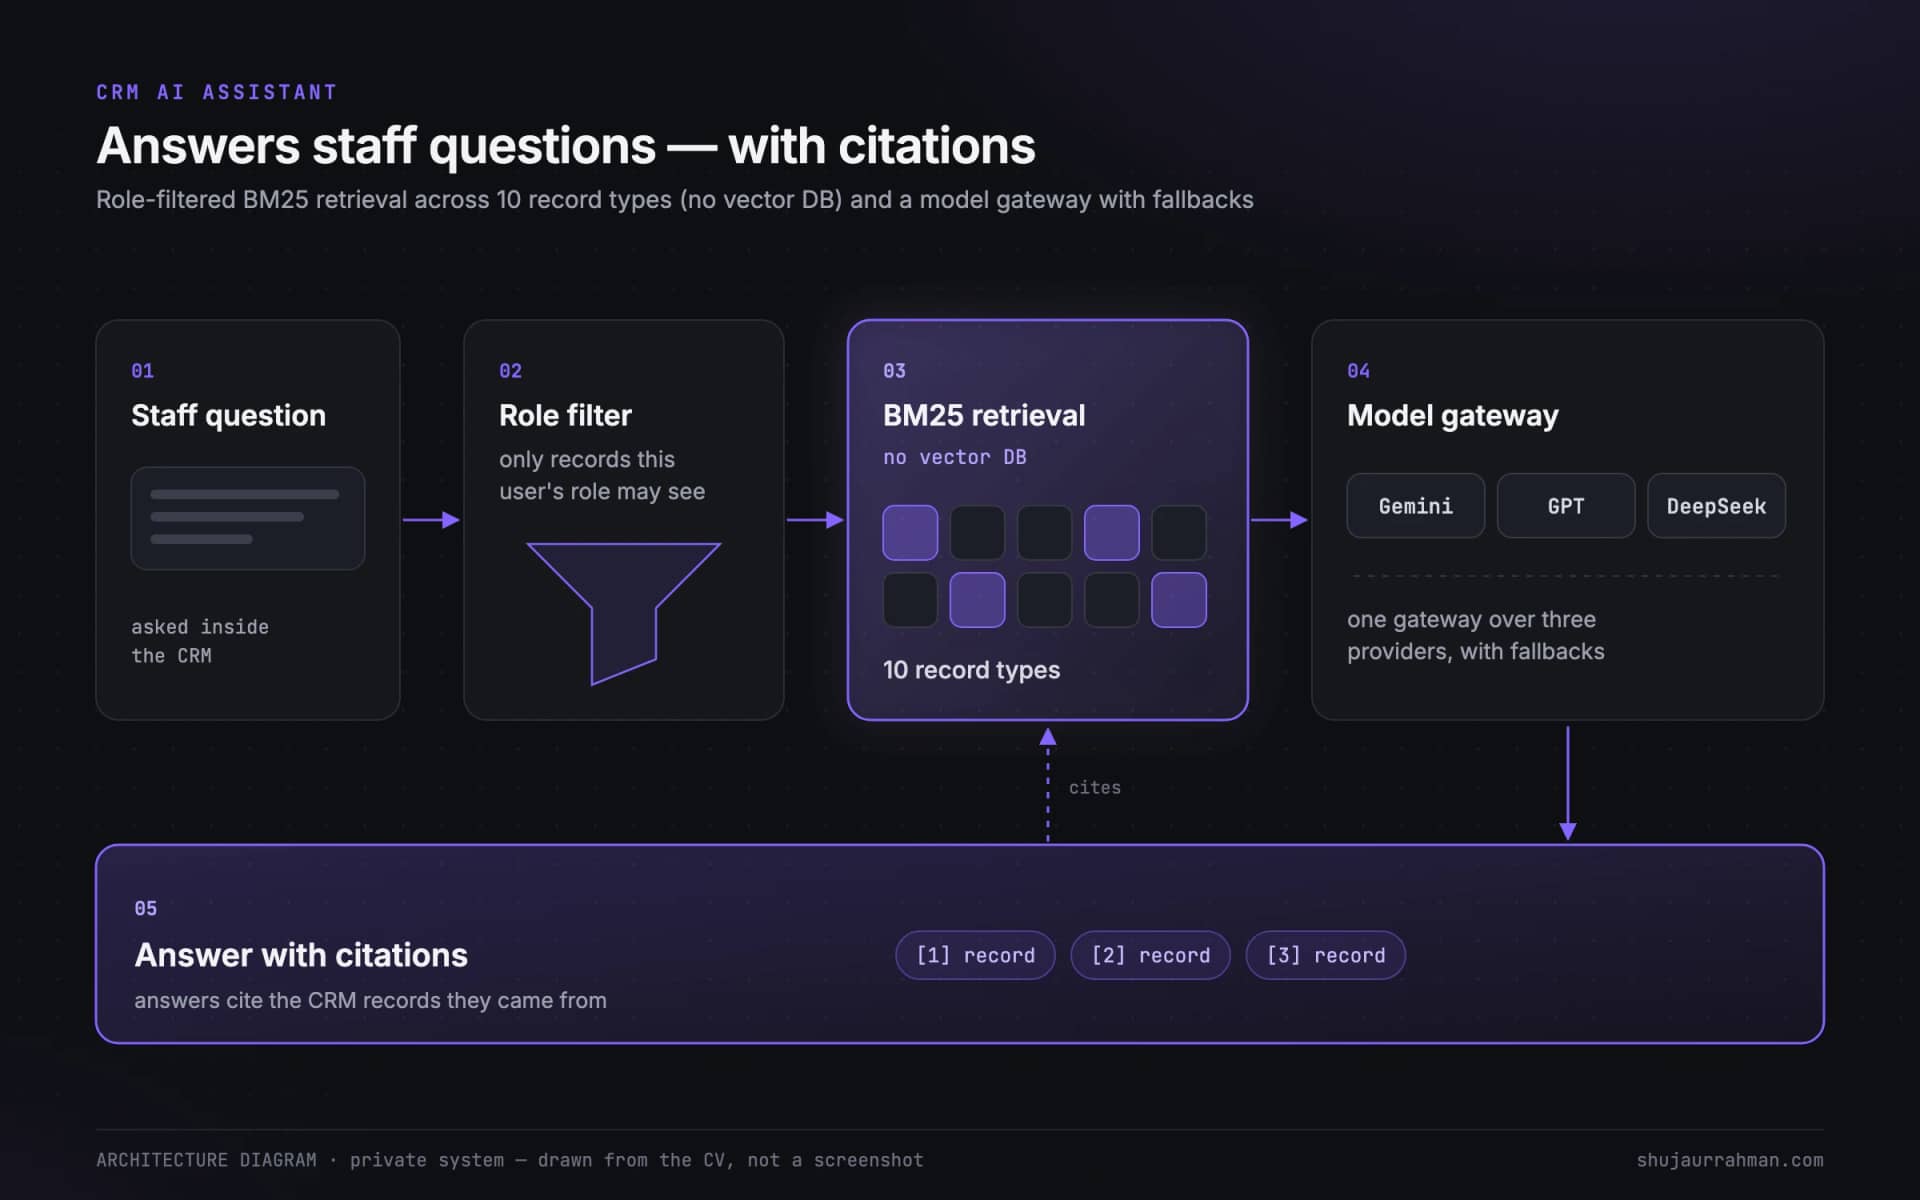The height and width of the screenshot is (1200, 1920).
Task: Click step number '04' label
Action: click(x=1358, y=371)
